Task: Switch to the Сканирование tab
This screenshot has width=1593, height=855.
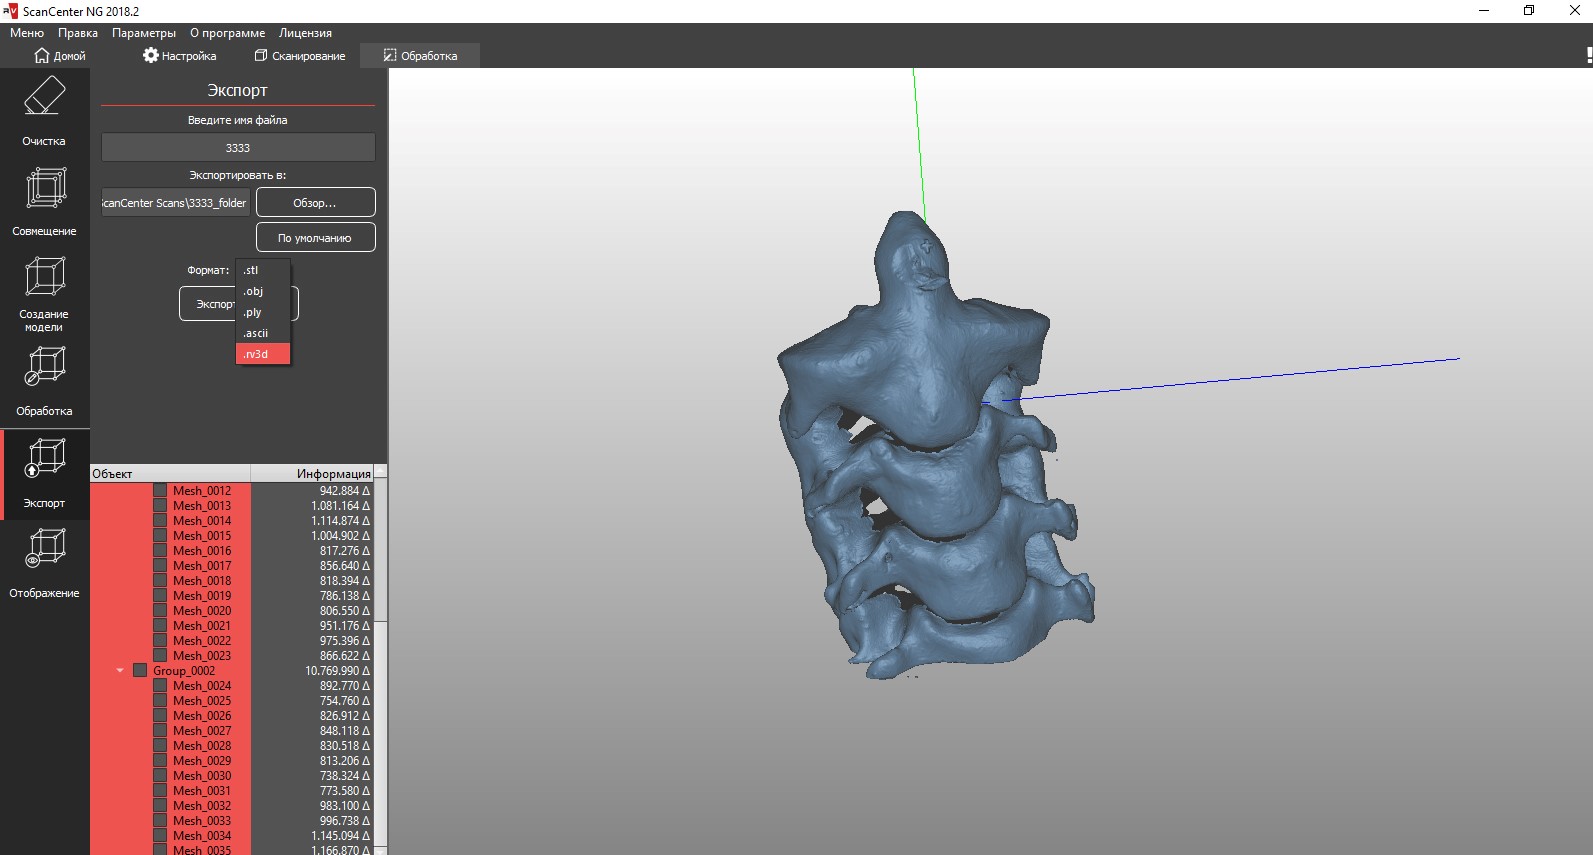Action: [300, 56]
